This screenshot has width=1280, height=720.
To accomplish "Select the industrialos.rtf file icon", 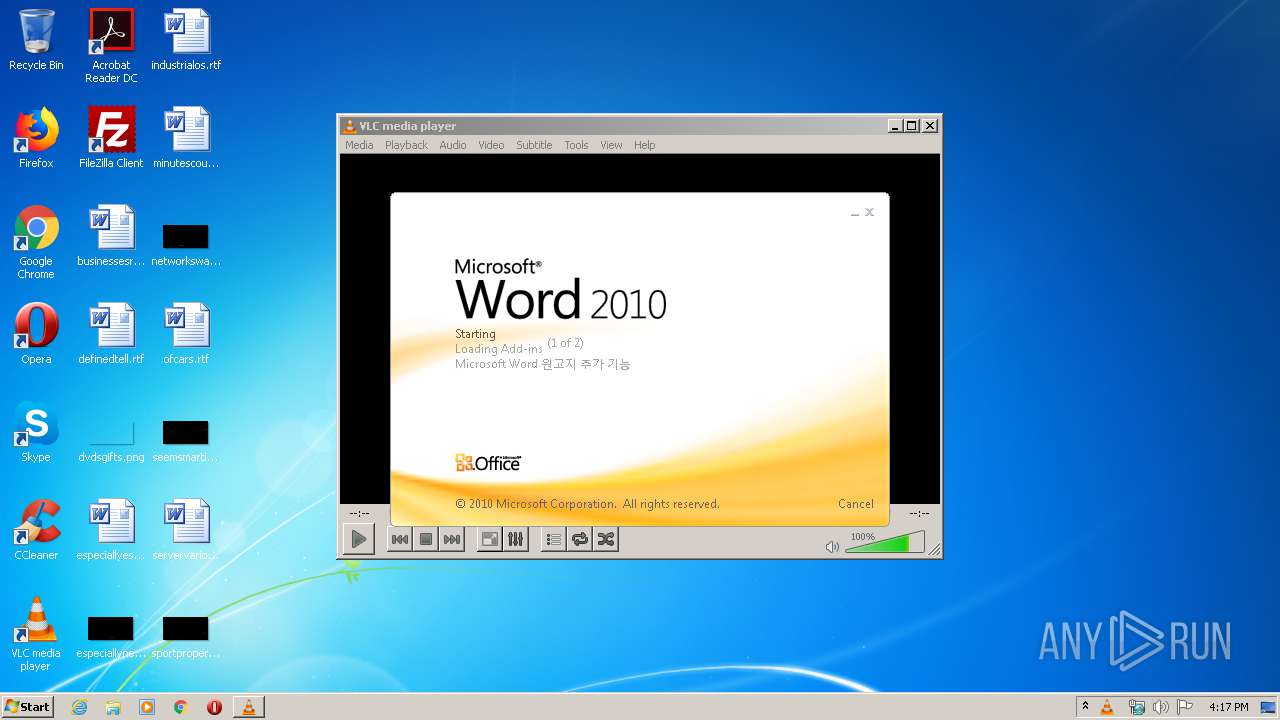I will tap(186, 40).
